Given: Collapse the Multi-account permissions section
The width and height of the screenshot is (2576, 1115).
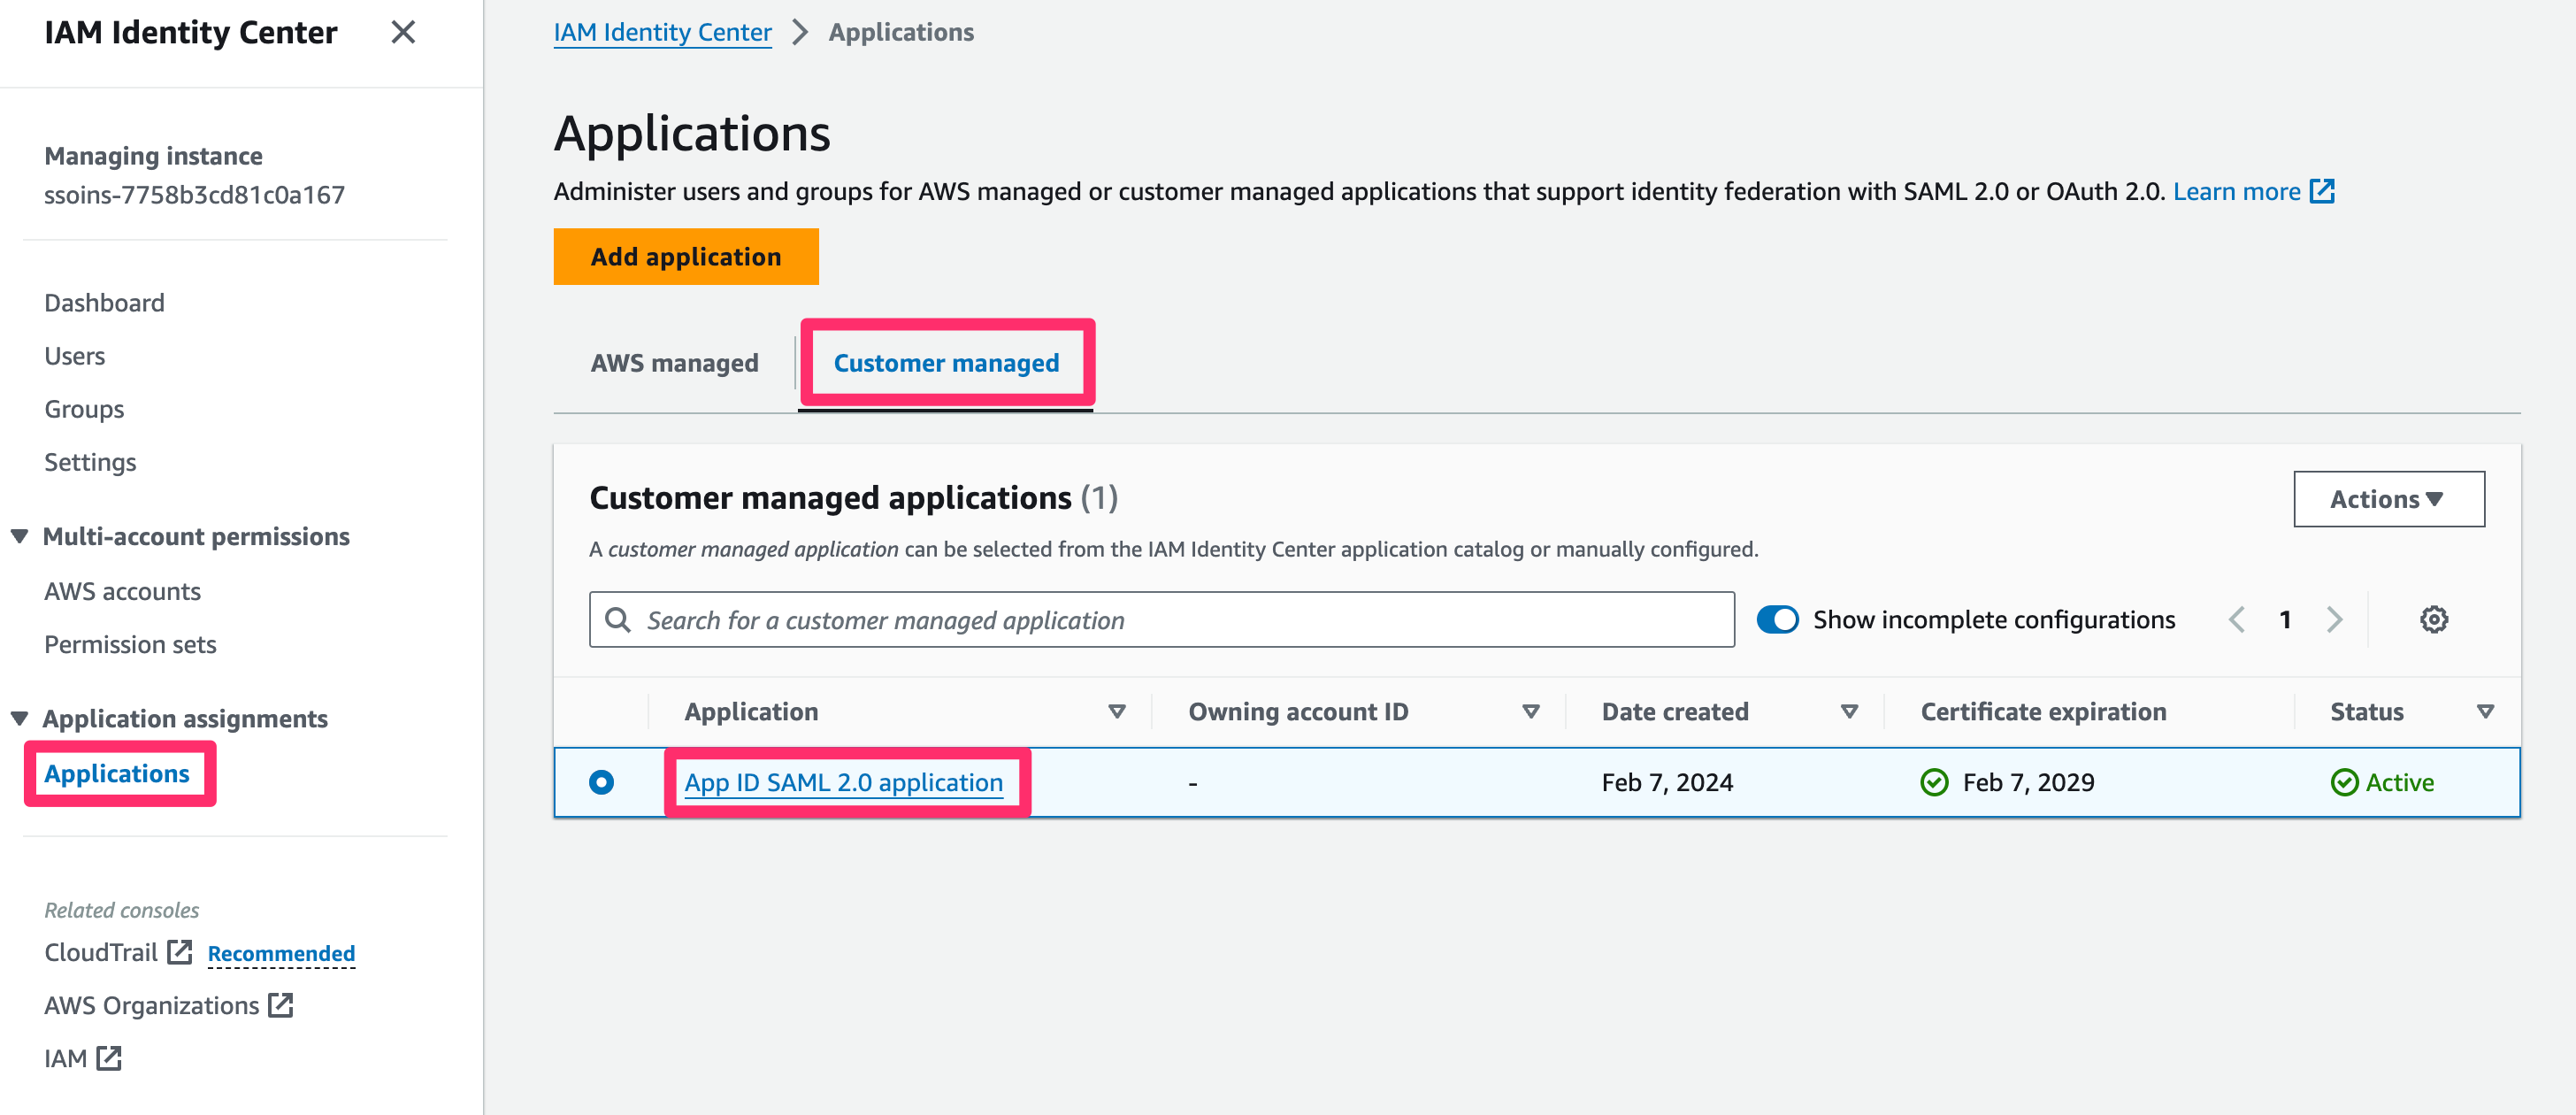Looking at the screenshot, I should point(20,536).
